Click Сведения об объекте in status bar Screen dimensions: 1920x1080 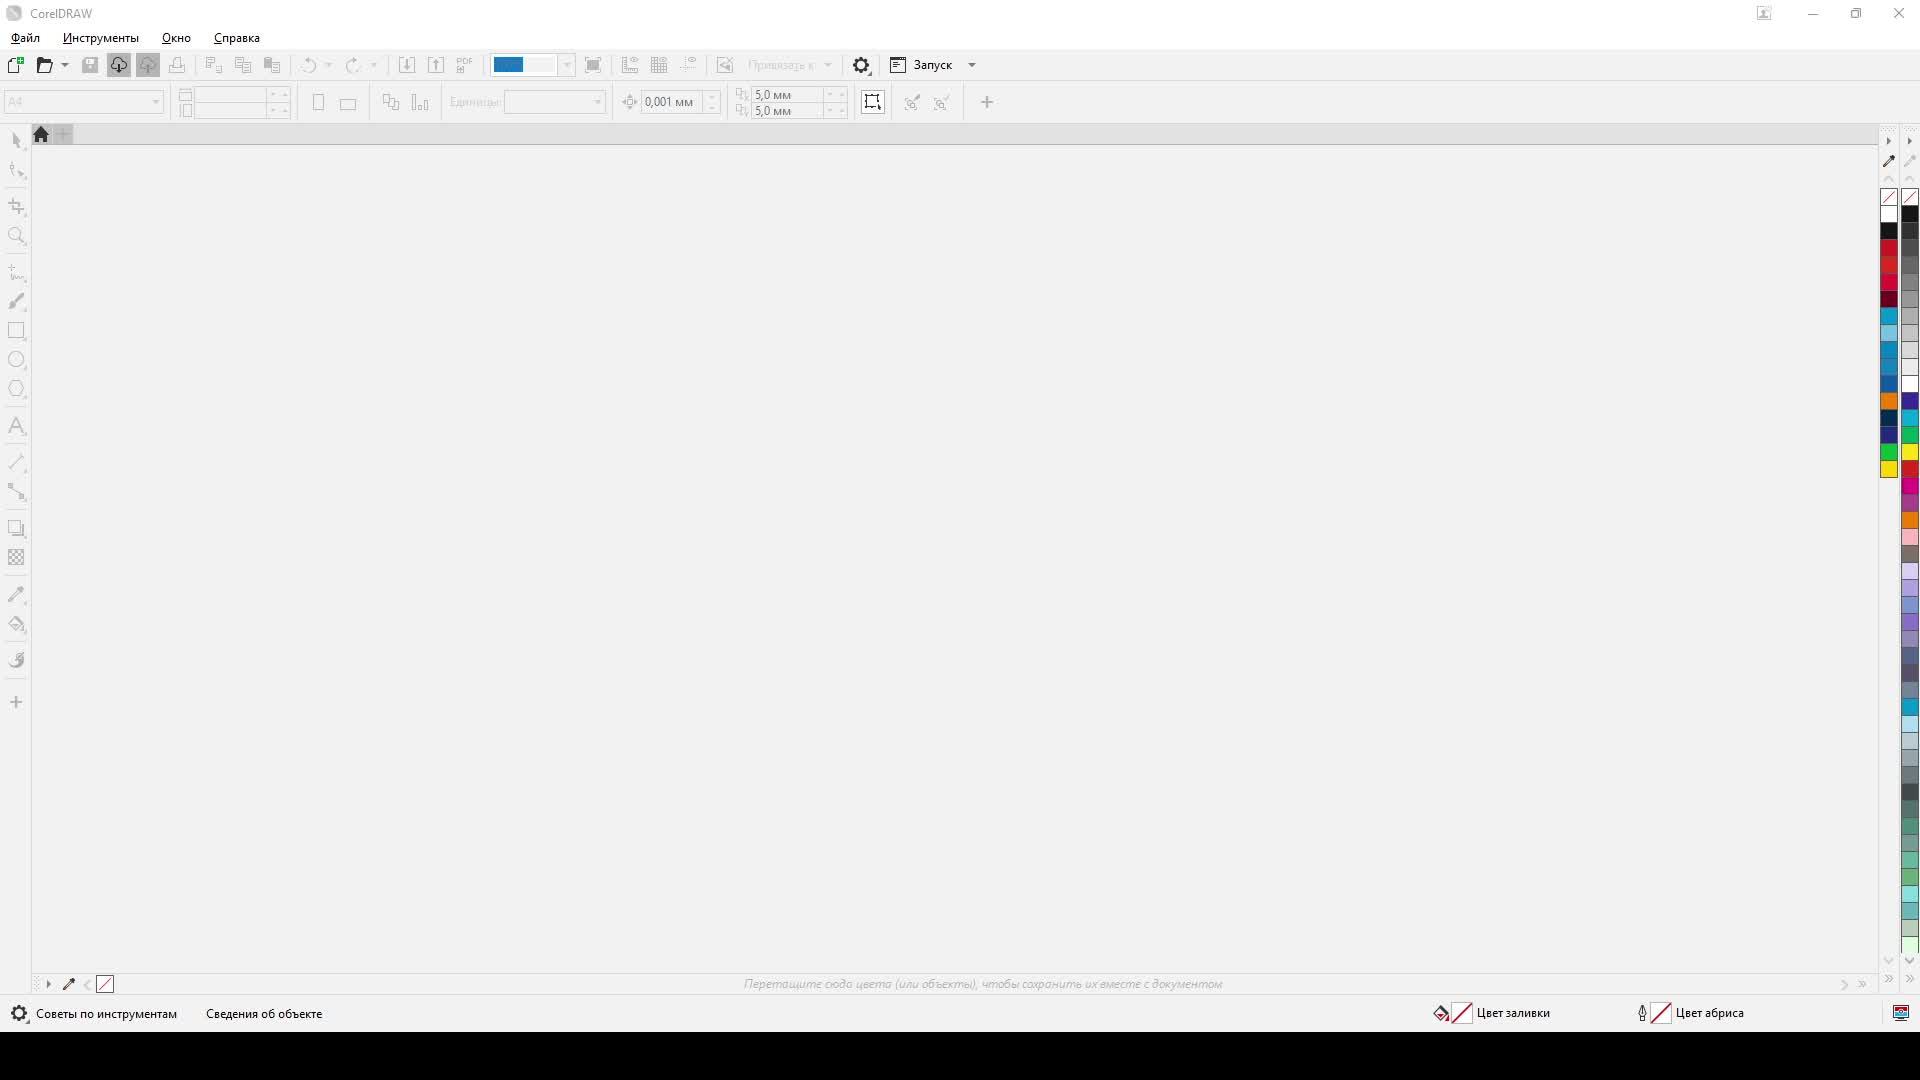point(264,1013)
